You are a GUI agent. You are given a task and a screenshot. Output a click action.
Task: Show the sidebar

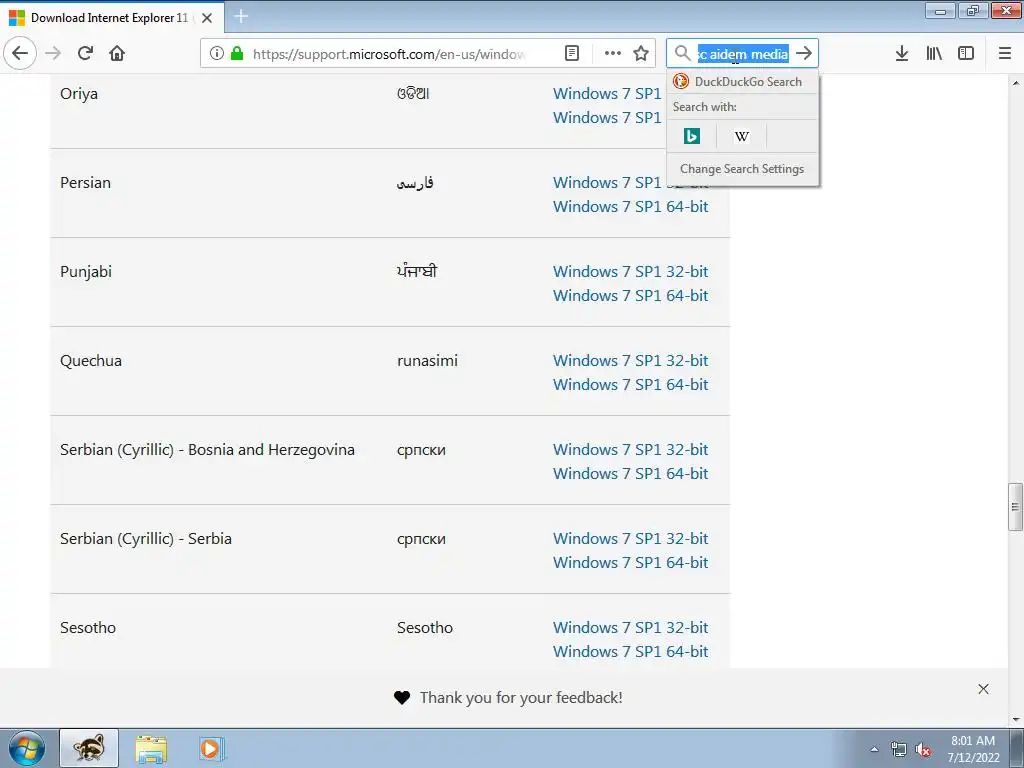tap(966, 53)
